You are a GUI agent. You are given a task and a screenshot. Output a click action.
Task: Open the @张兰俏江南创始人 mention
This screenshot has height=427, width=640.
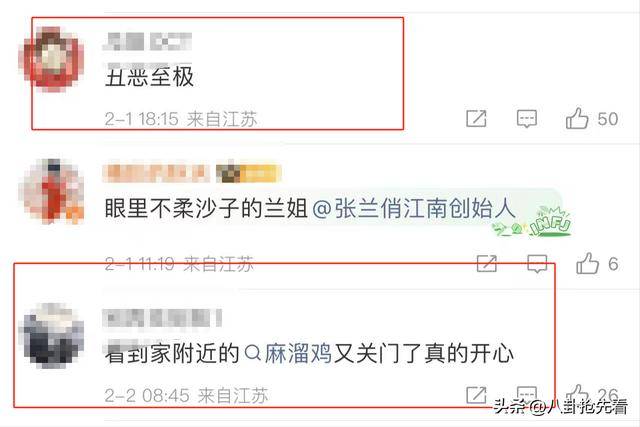tap(413, 209)
